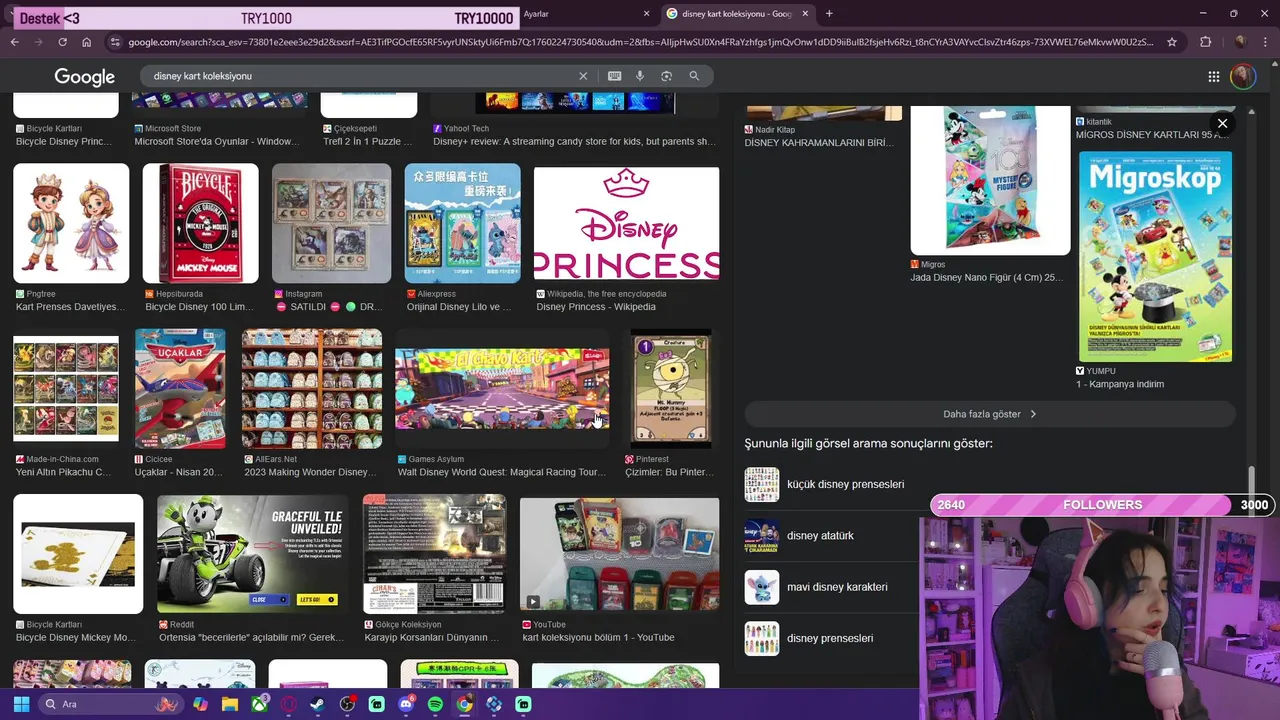Viewport: 1280px width, 720px height.
Task: Open the Kart Prenses Davetiyesi Pngtree image
Action: click(x=71, y=223)
